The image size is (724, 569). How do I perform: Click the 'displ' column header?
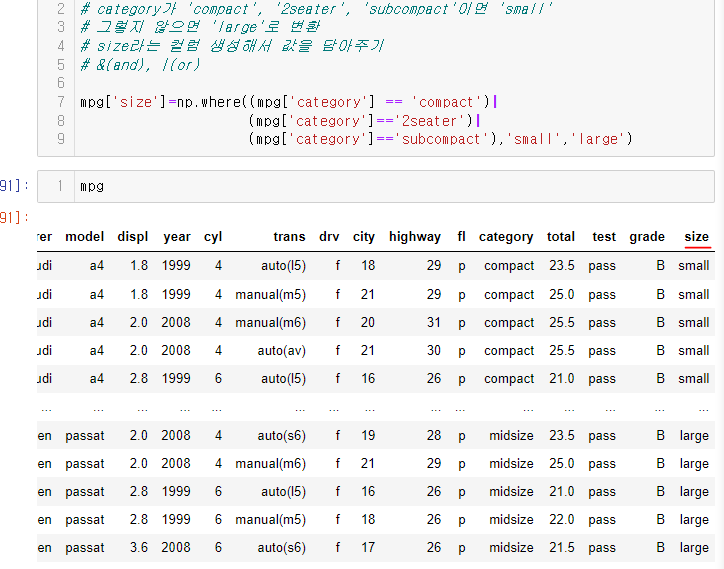[133, 237]
